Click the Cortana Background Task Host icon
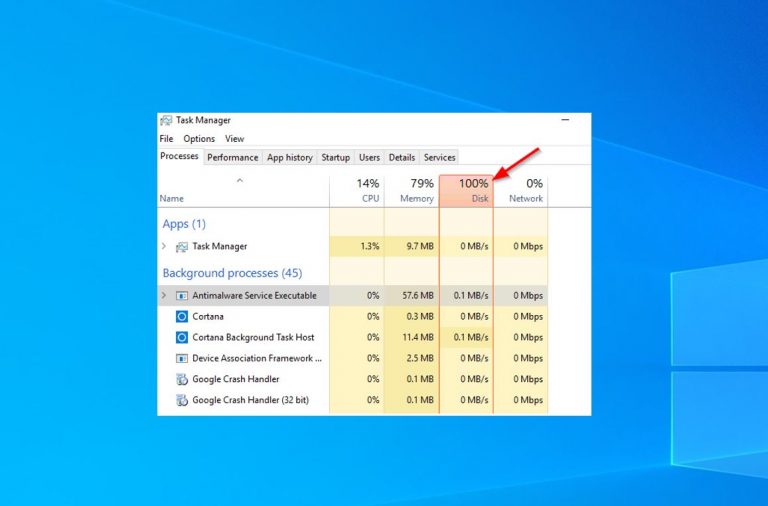The image size is (768, 506). tap(182, 337)
